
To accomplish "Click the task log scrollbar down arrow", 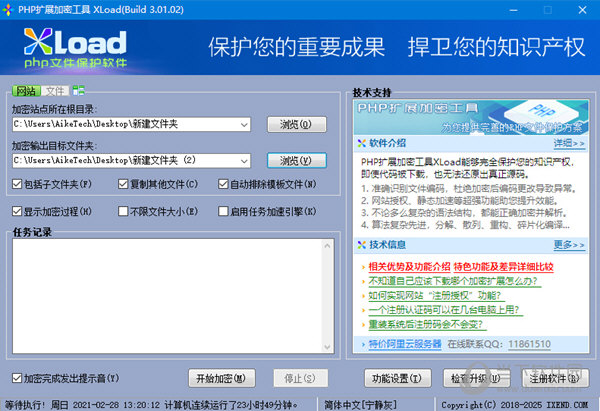I will 327,347.
